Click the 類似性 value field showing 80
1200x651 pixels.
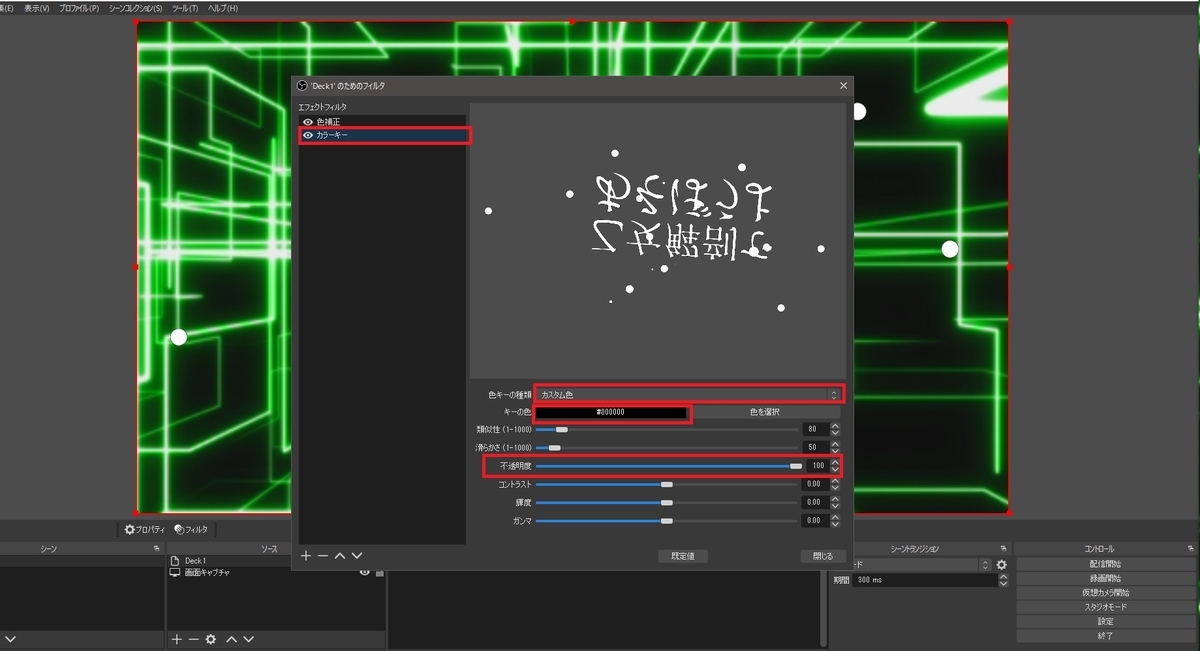pos(815,429)
